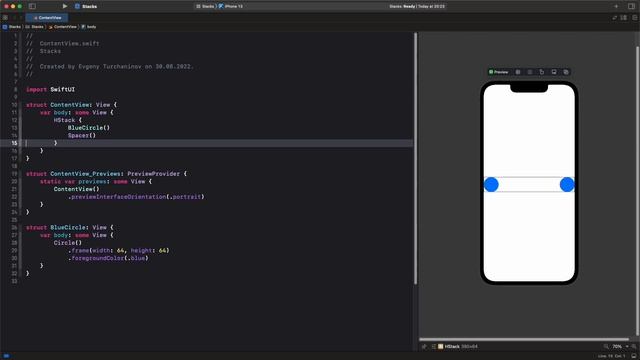Viewport: 640px width, 360px height.
Task: Choose the iPhone 13 run destination
Action: (x=231, y=6)
